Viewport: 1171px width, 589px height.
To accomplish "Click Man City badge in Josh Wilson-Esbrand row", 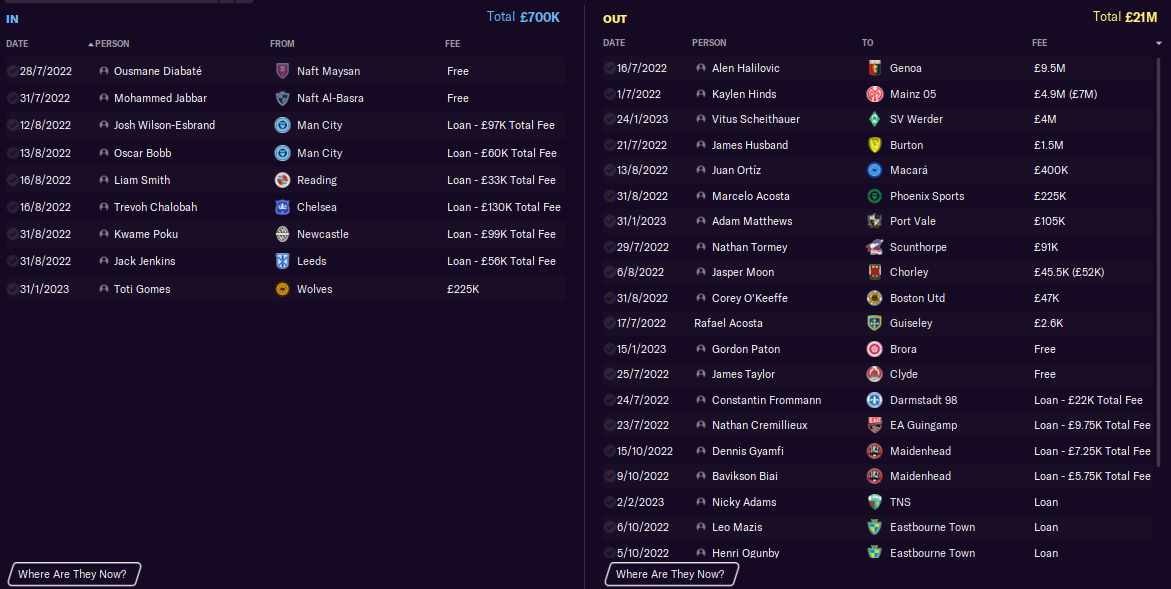I will click(282, 125).
